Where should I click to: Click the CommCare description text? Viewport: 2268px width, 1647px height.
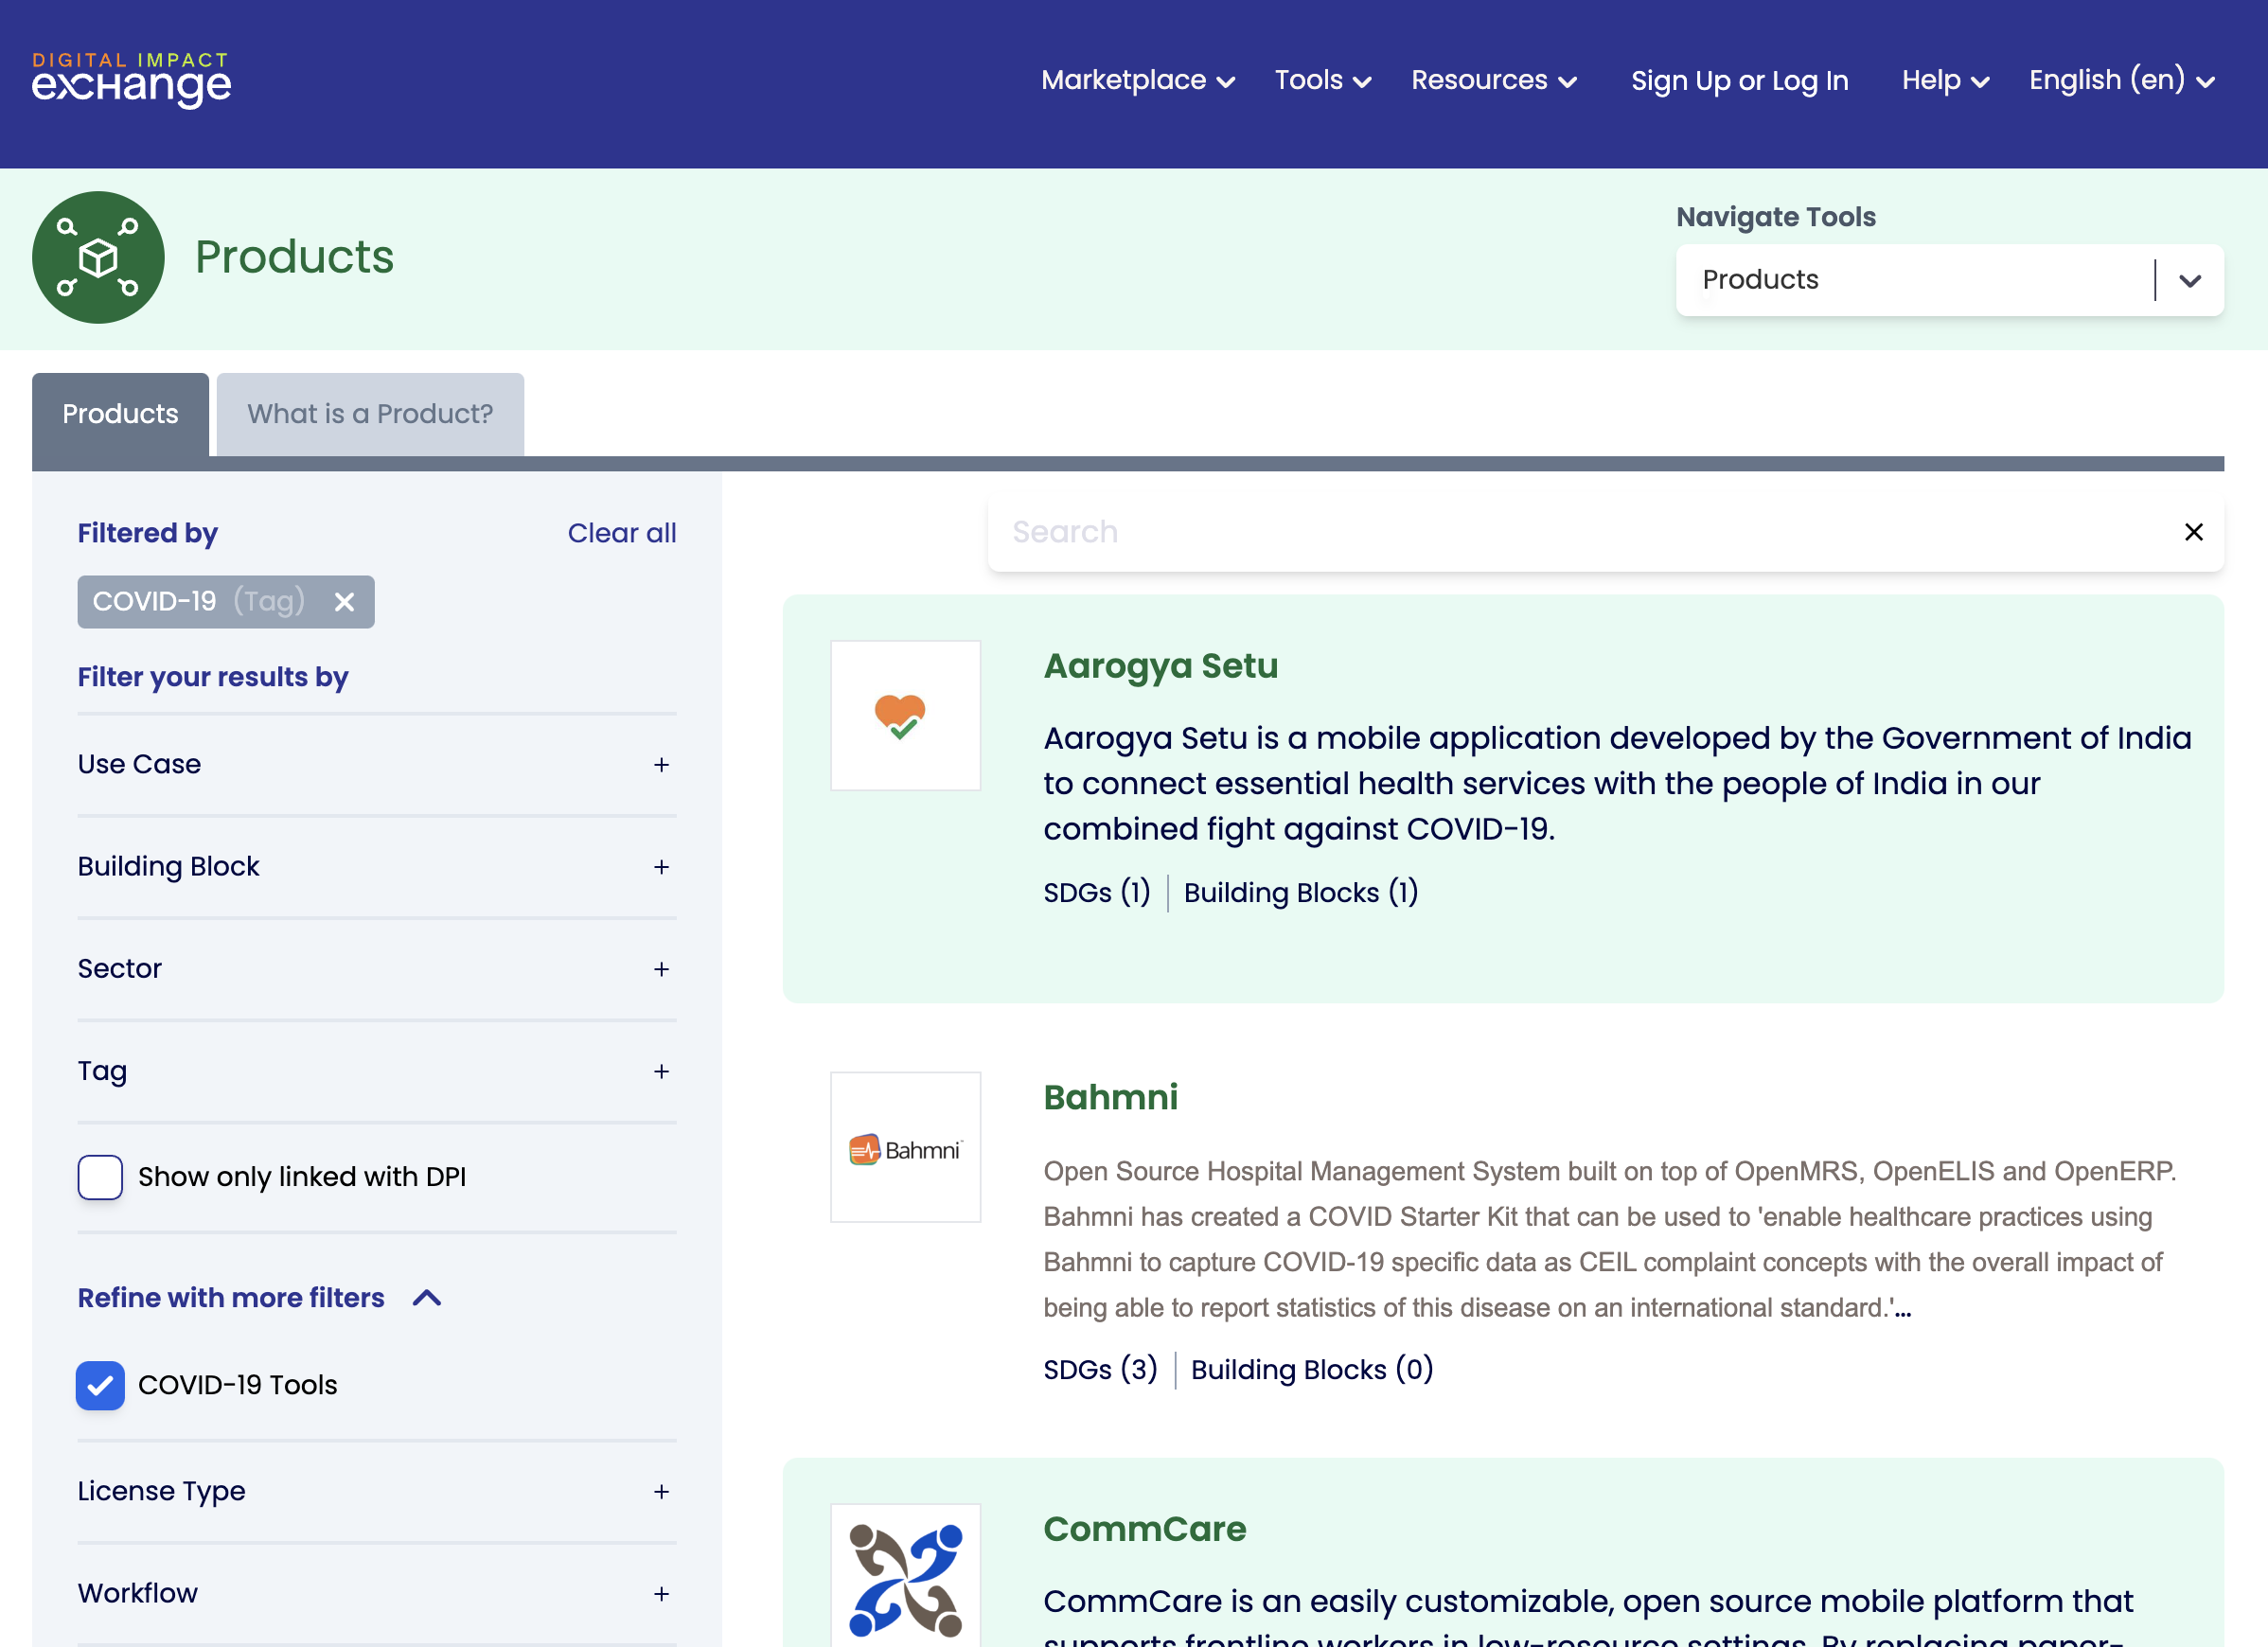[1588, 1617]
